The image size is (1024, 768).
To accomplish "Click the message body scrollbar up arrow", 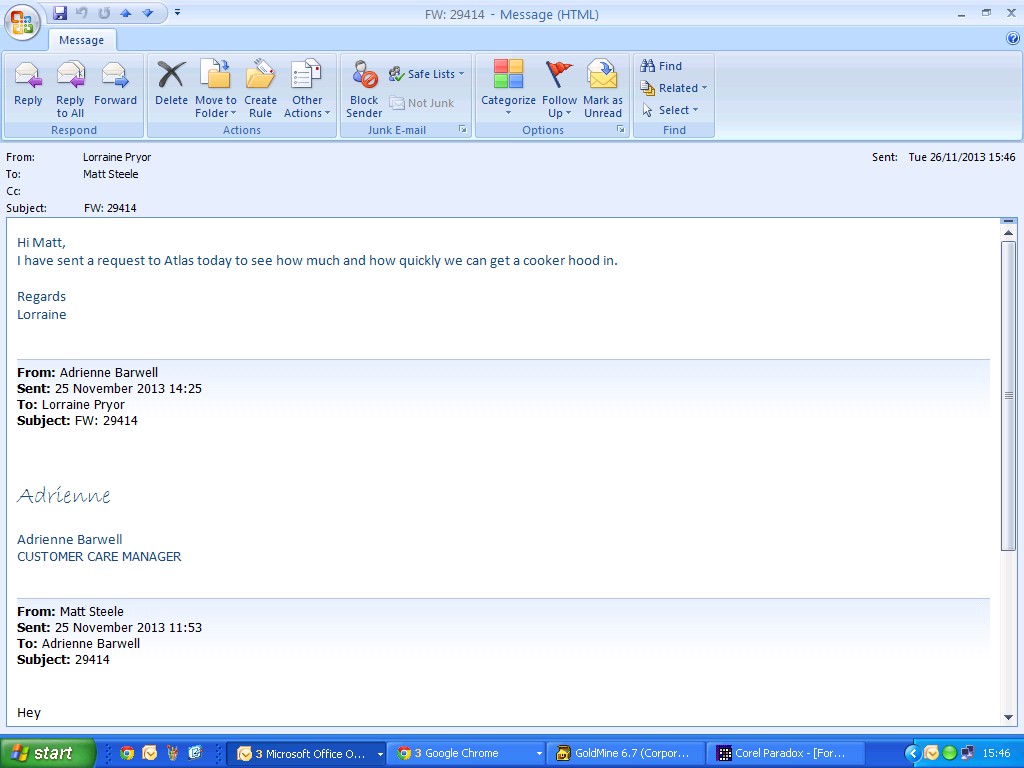I will (1008, 233).
